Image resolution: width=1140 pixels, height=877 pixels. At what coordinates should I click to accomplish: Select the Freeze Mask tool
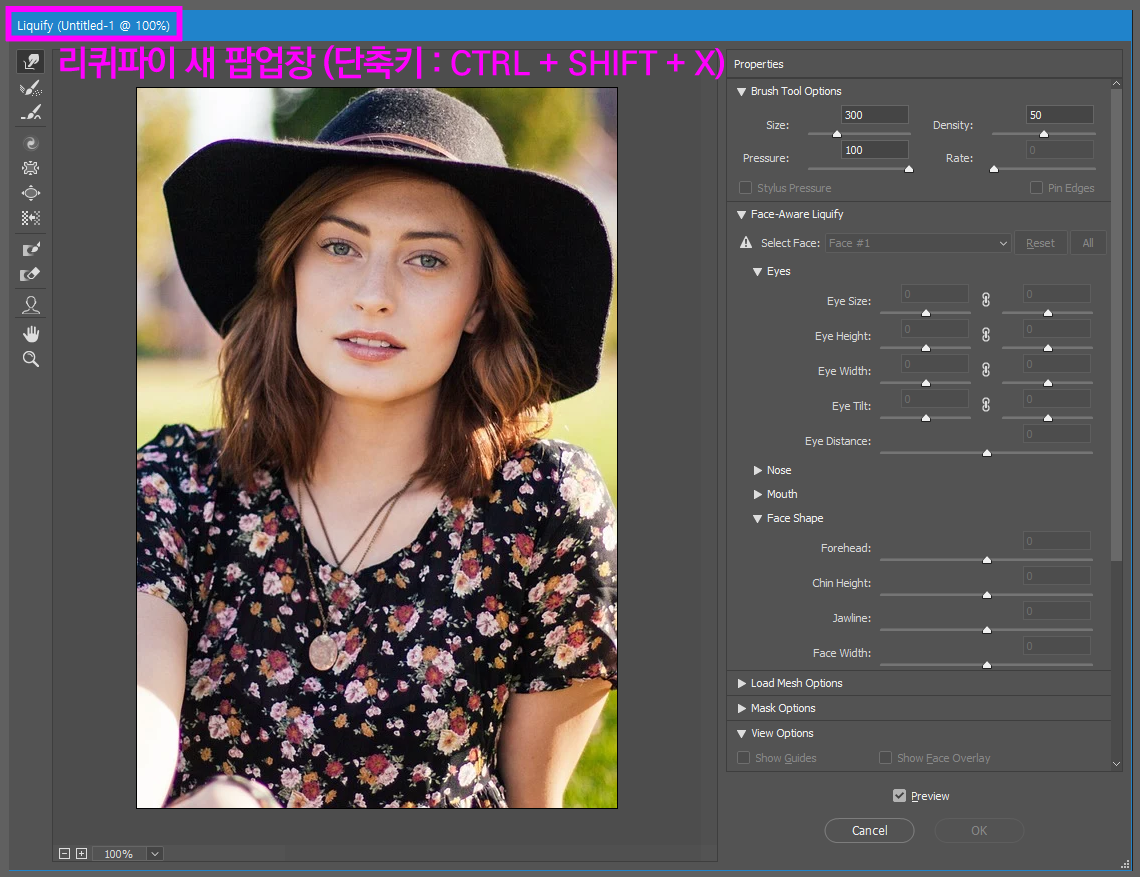[31, 249]
